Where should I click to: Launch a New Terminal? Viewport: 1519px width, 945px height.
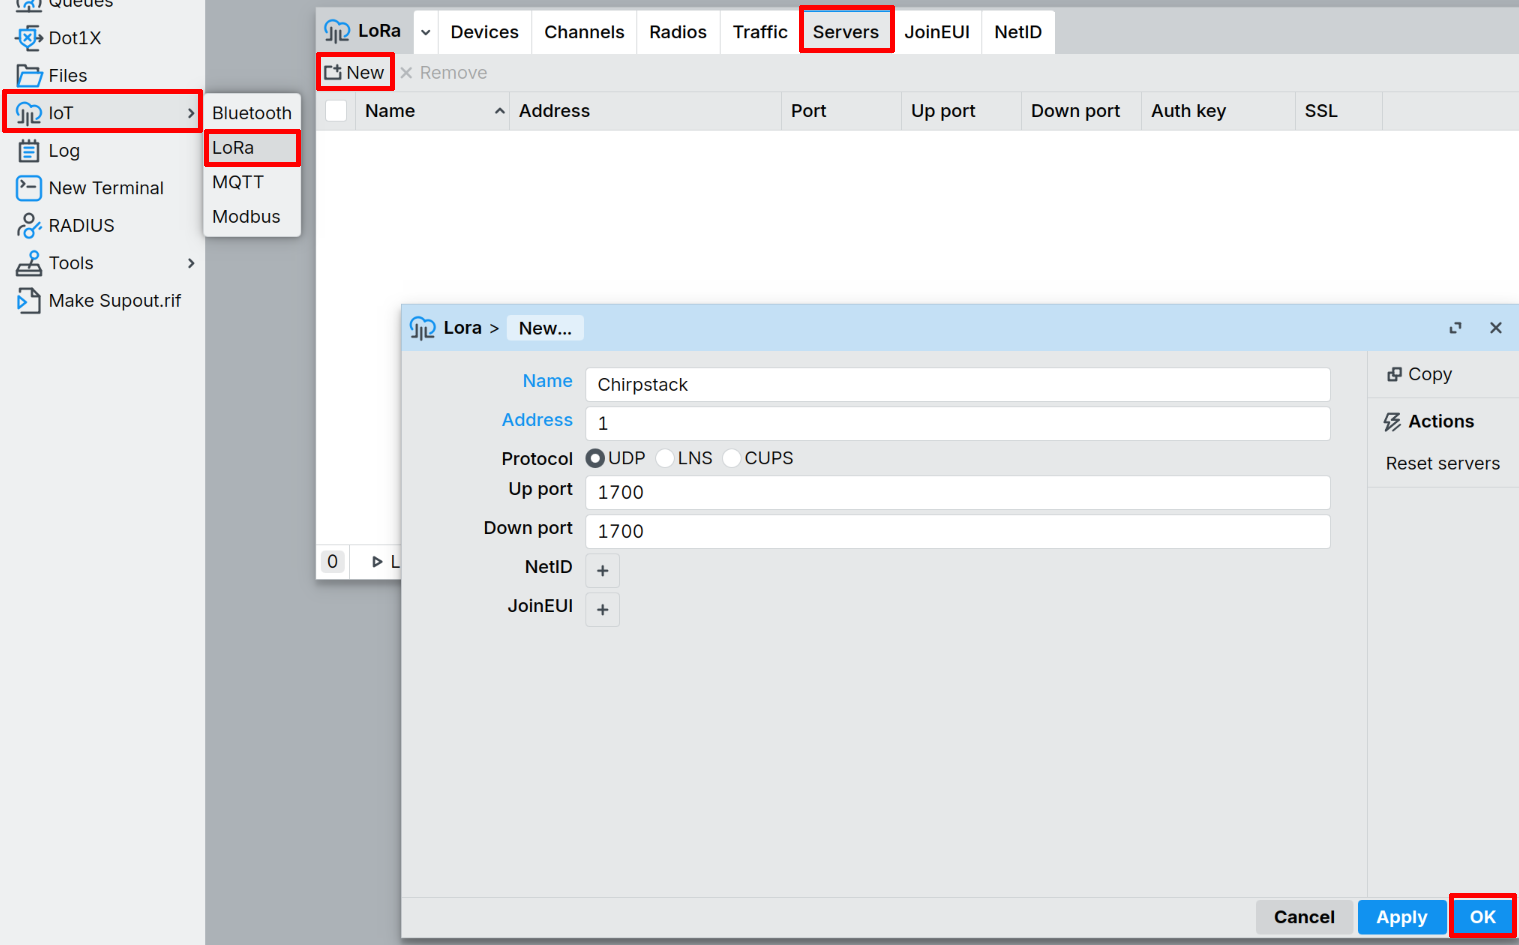106,187
